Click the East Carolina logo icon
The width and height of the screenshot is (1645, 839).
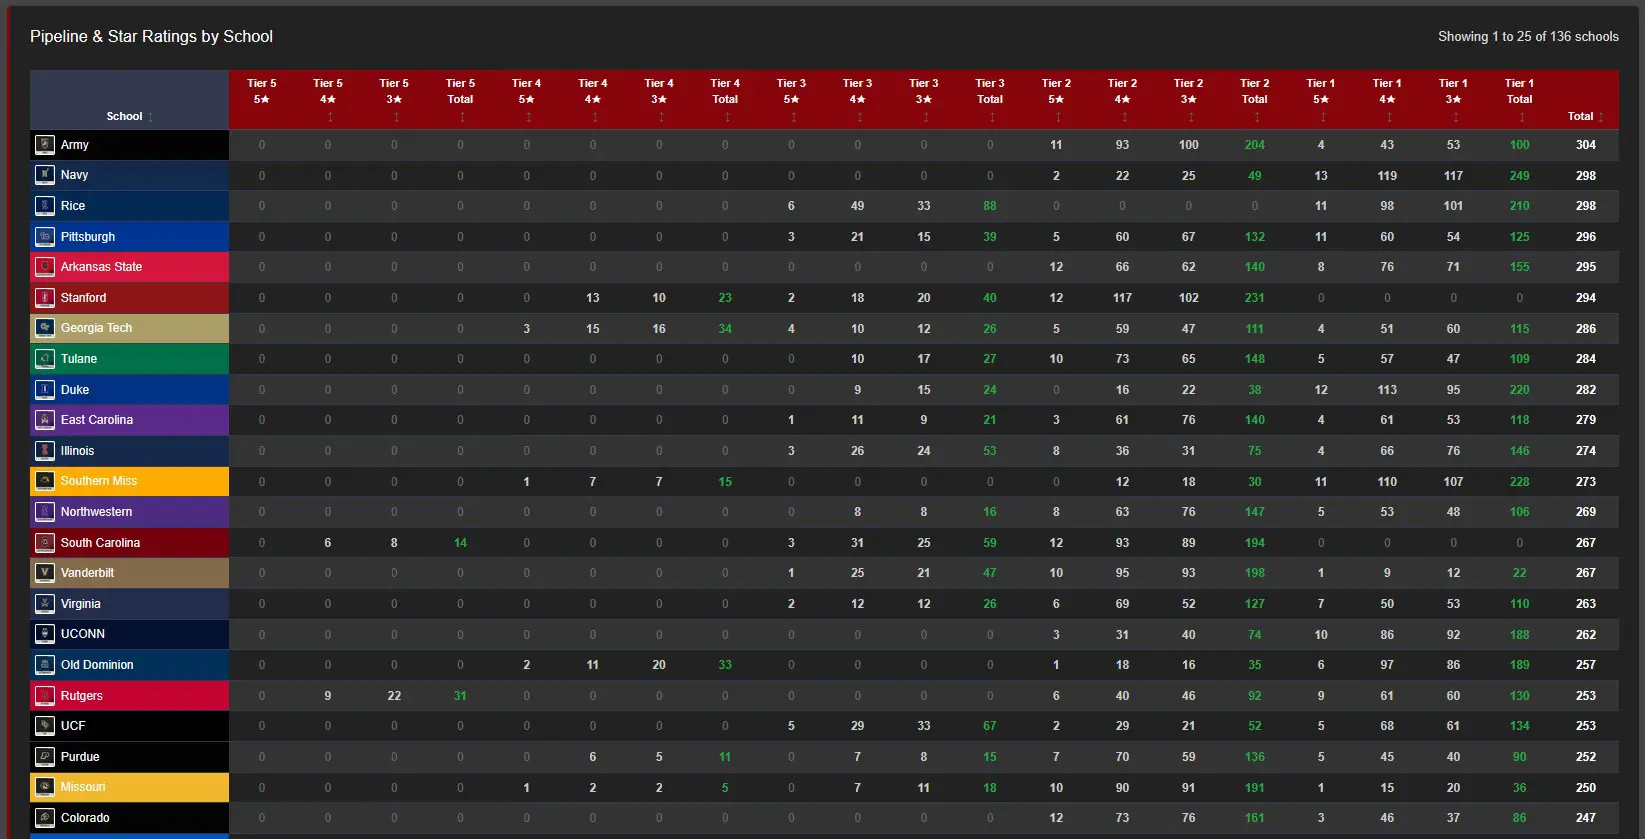pos(45,420)
